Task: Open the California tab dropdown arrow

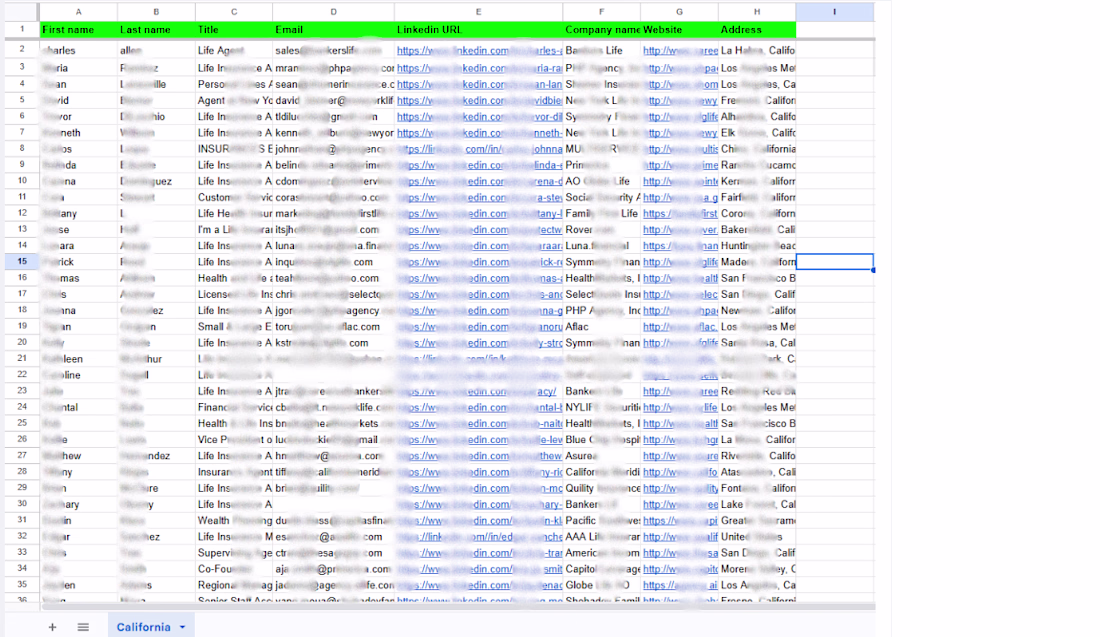Action: point(182,627)
